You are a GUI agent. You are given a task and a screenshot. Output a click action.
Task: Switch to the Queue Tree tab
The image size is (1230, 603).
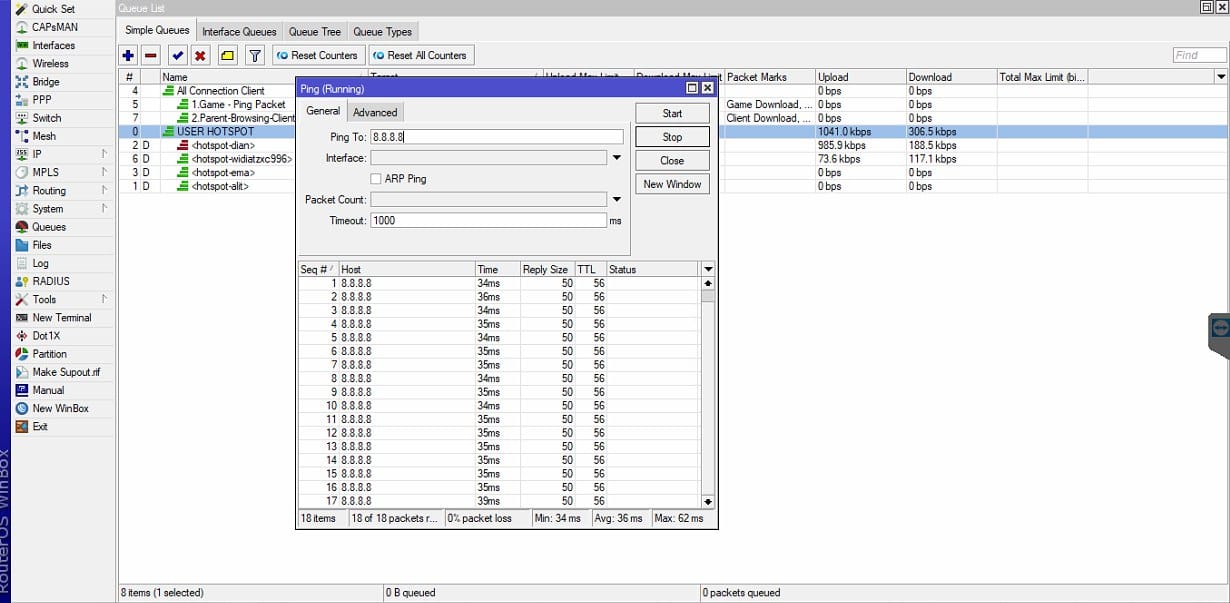click(318, 31)
